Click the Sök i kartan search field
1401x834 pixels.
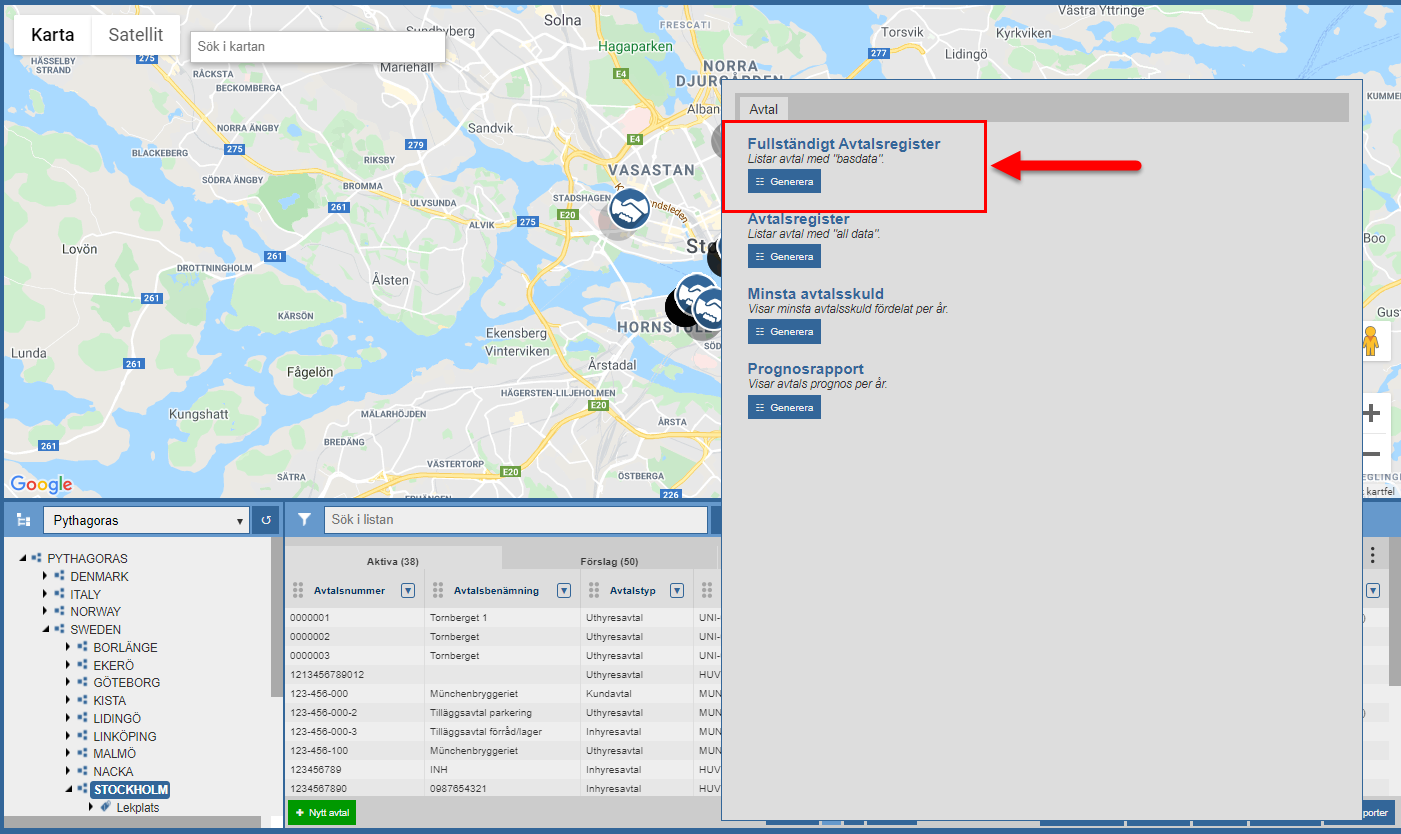[x=317, y=46]
